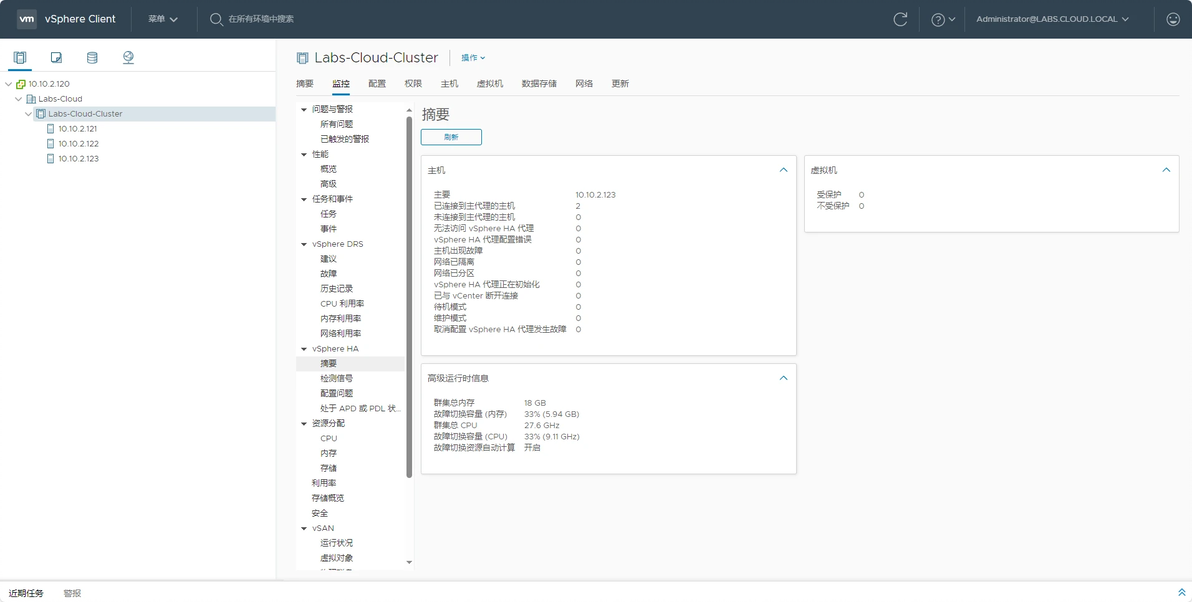Click the host icon beside 10.10.2.122
1192x602 pixels.
point(51,144)
